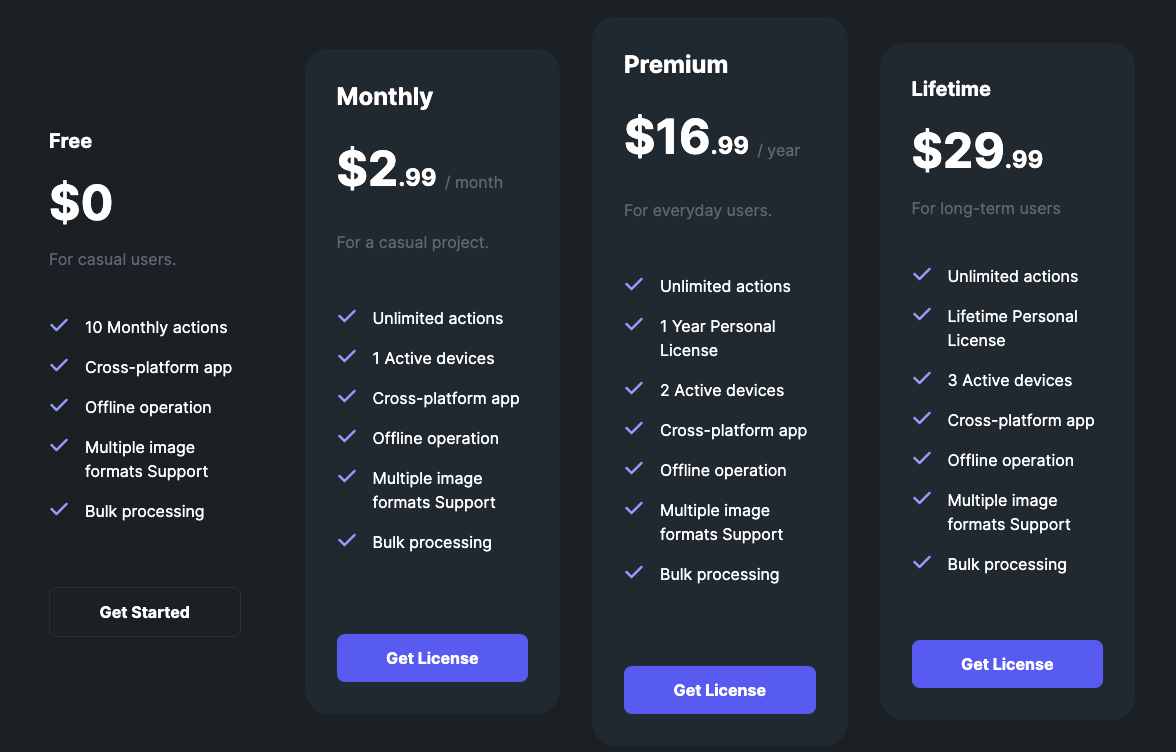Select the Premium plan title
Image resolution: width=1176 pixels, height=752 pixels.
pos(676,64)
